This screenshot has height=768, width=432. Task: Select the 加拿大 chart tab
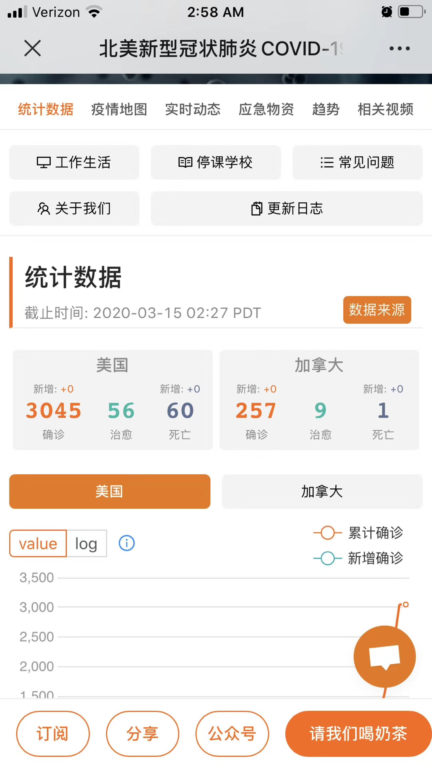[x=322, y=491]
